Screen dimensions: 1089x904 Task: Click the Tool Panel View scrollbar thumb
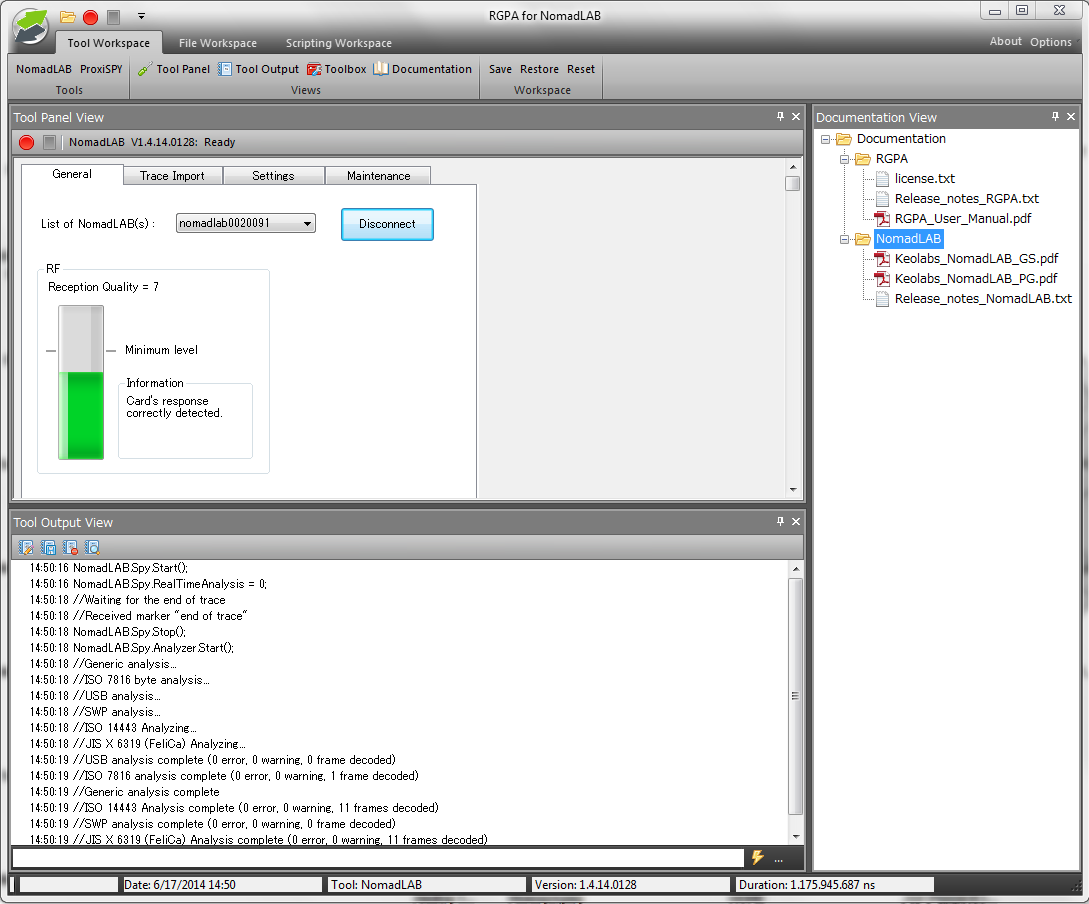[792, 183]
